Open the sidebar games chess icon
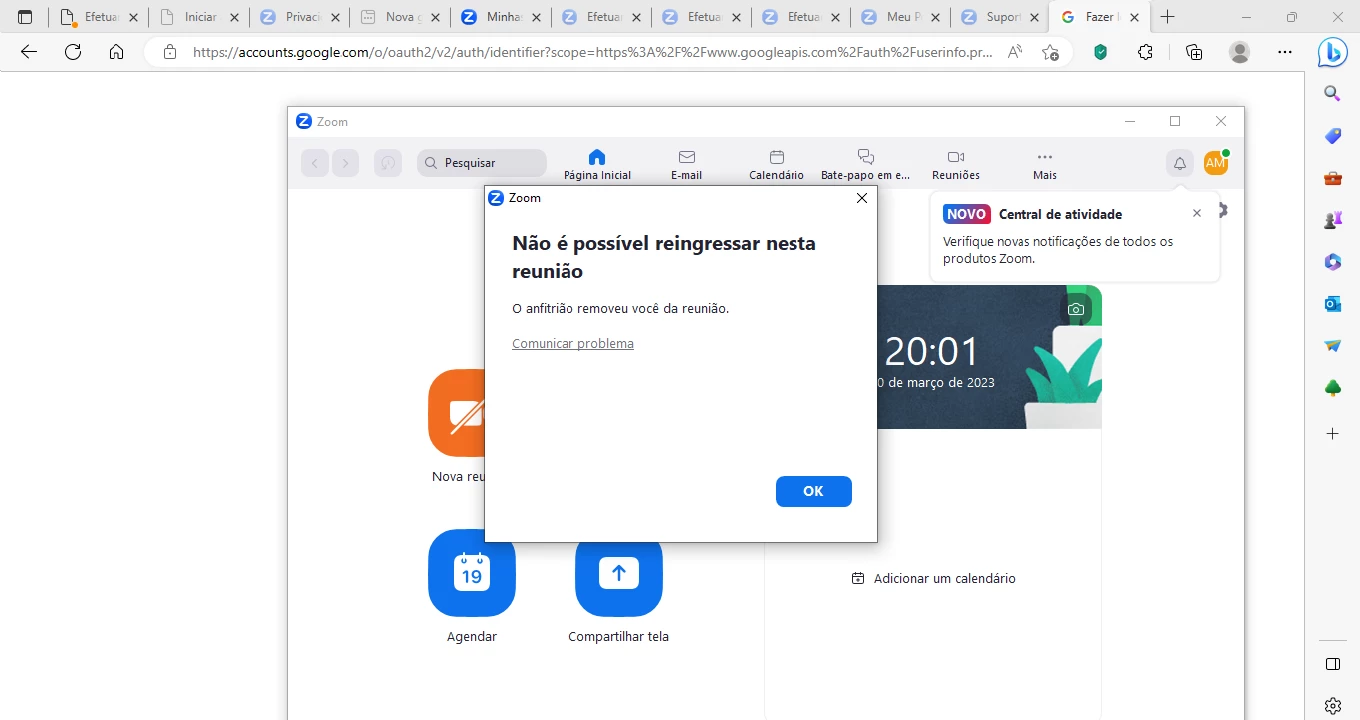The image size is (1360, 720). coord(1332,220)
